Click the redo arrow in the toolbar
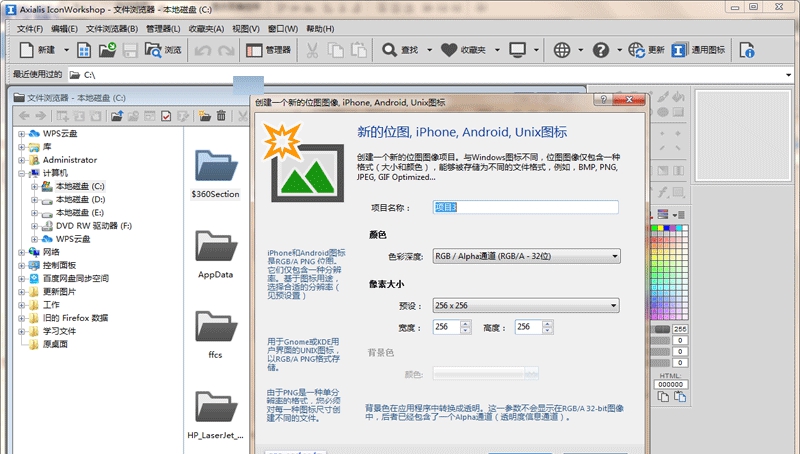The height and width of the screenshot is (454, 800). [x=226, y=50]
